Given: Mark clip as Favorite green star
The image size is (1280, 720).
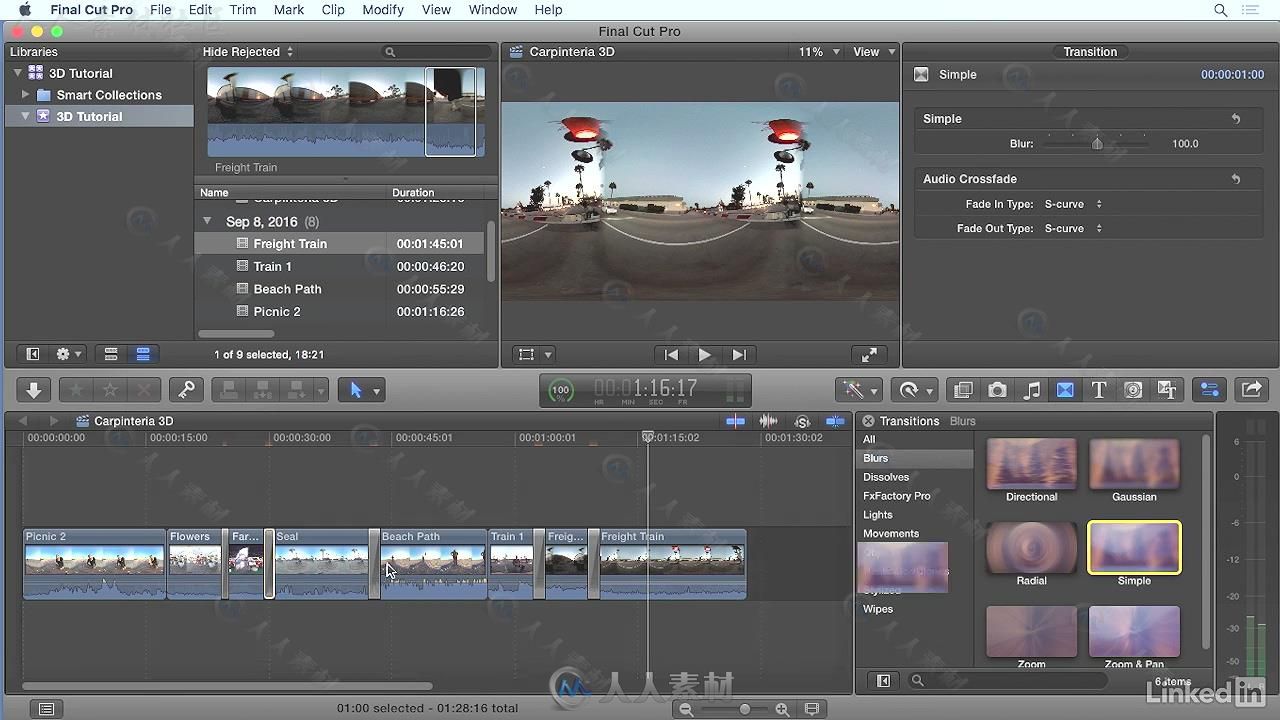Looking at the screenshot, I should (x=77, y=390).
